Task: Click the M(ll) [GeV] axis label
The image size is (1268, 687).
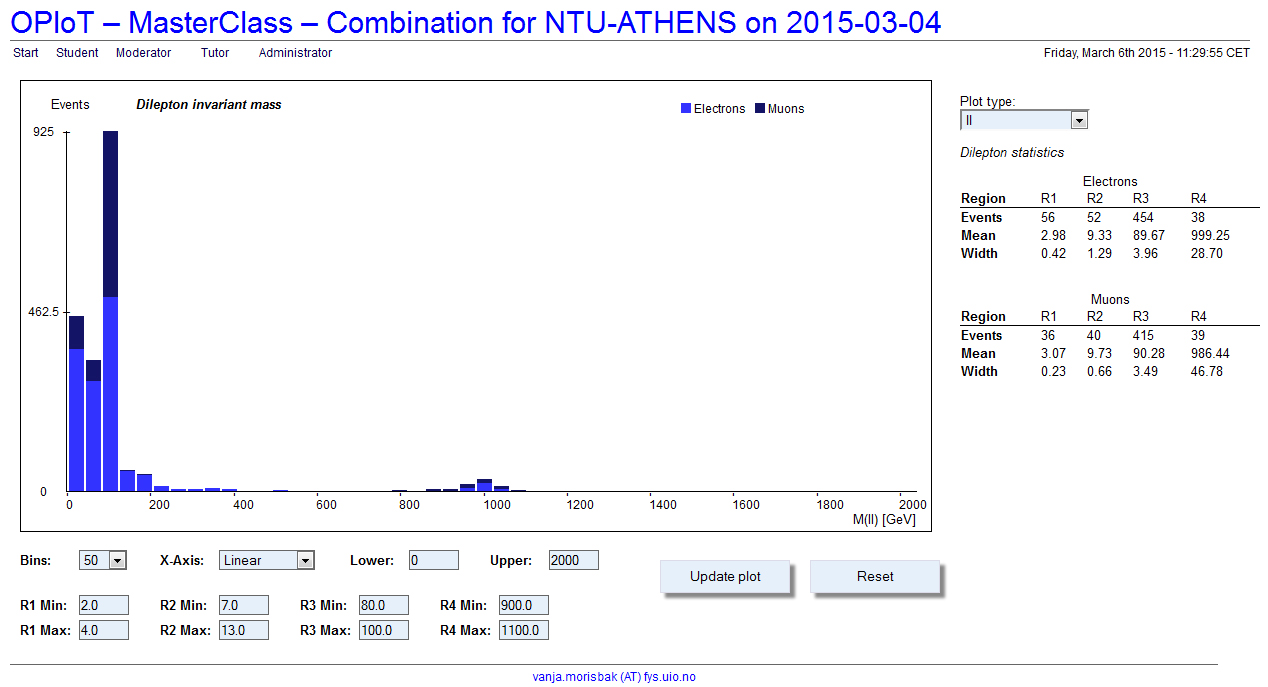Action: 885,520
